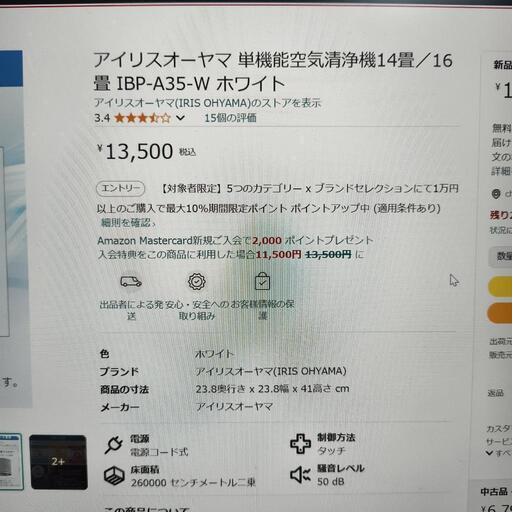This screenshot has height=512, width=512.
Task: Click the control method 制御方法 icon
Action: pyautogui.click(x=301, y=444)
